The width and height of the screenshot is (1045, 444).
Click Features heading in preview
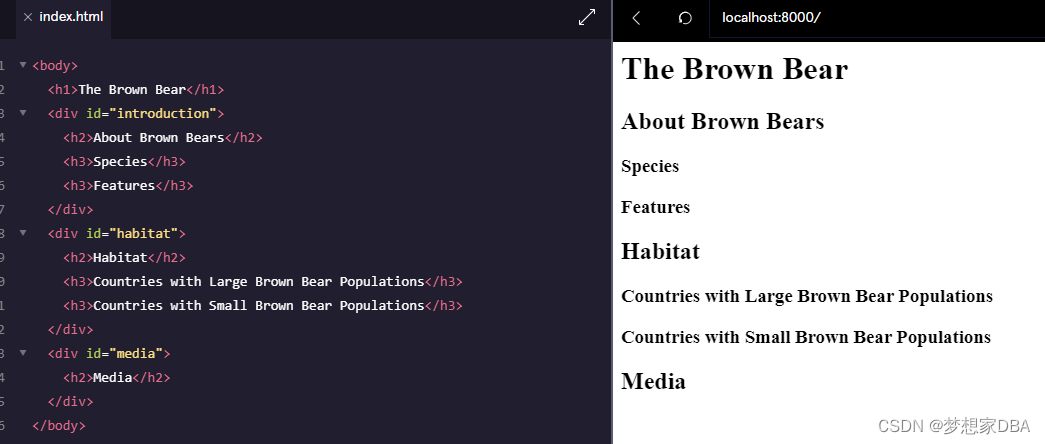tap(655, 207)
